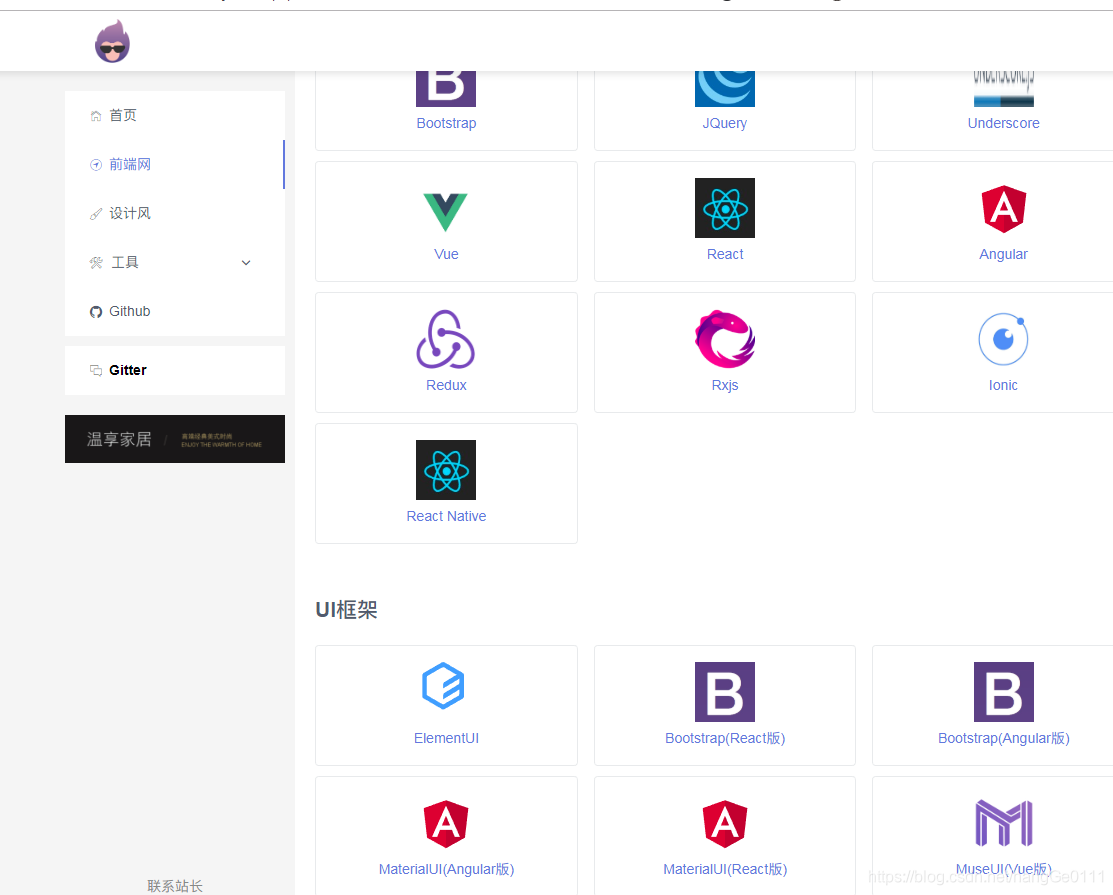Open the MaterialUI(React版) text link
Viewport: 1113px width, 895px height.
click(725, 869)
